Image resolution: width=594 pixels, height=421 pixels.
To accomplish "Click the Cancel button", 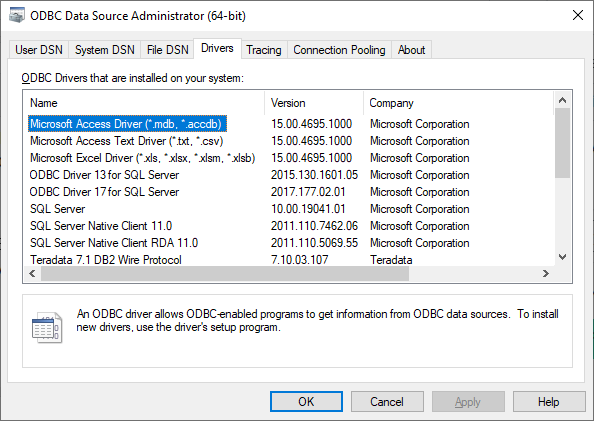I will [x=387, y=402].
